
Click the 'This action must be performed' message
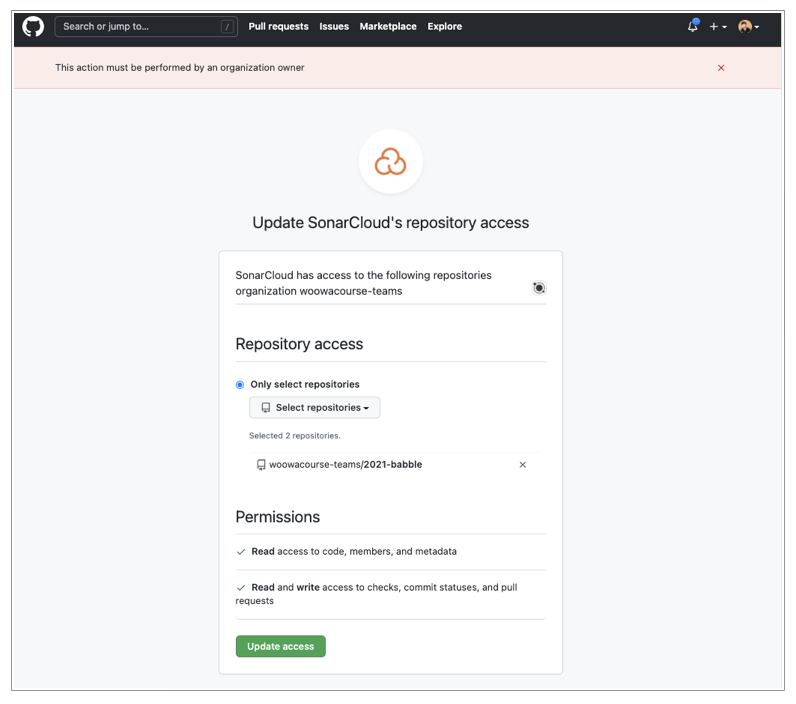[180, 68]
